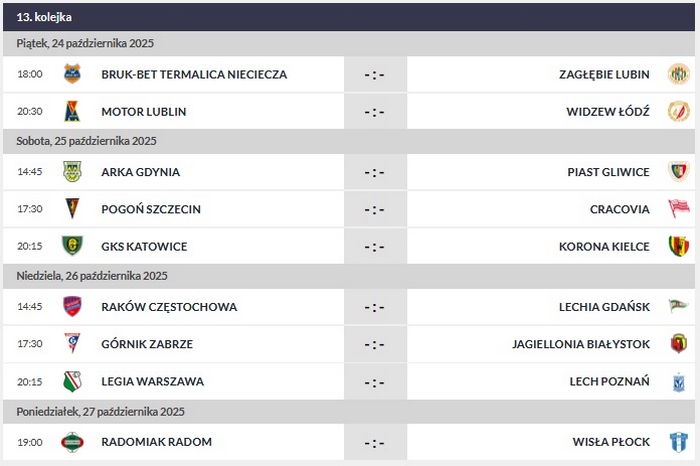Click the Górnik Zabrze vs Jagiellonia score box
Screen dimensions: 700x466
pos(375,344)
